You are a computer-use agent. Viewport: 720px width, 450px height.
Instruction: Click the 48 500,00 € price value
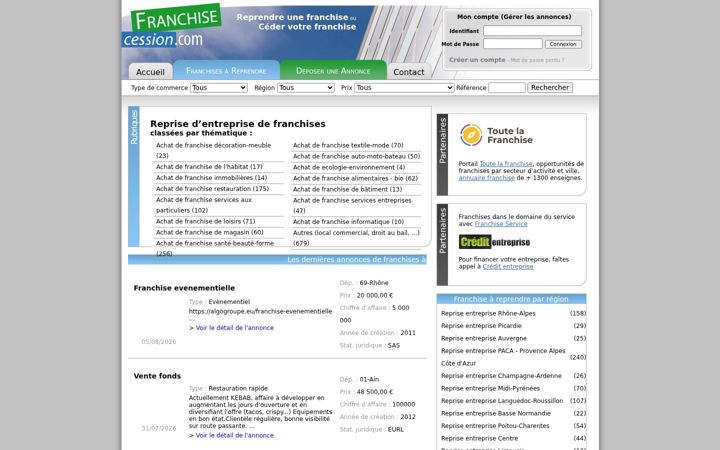point(375,392)
